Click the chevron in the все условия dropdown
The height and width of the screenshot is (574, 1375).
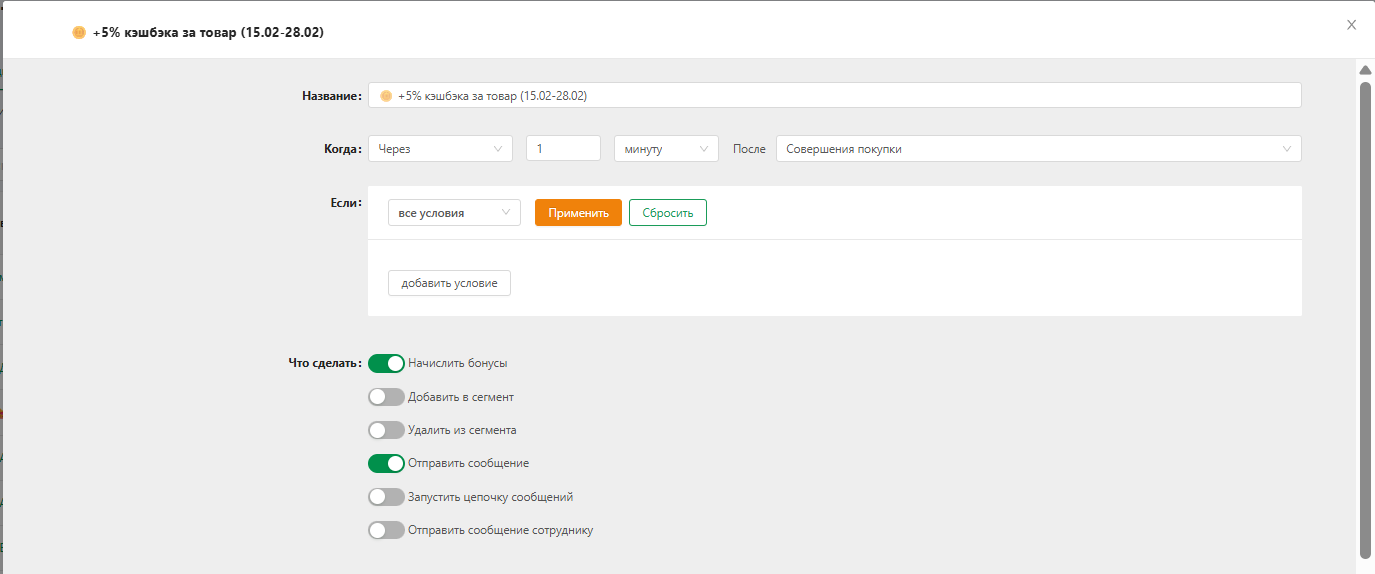pyautogui.click(x=506, y=213)
